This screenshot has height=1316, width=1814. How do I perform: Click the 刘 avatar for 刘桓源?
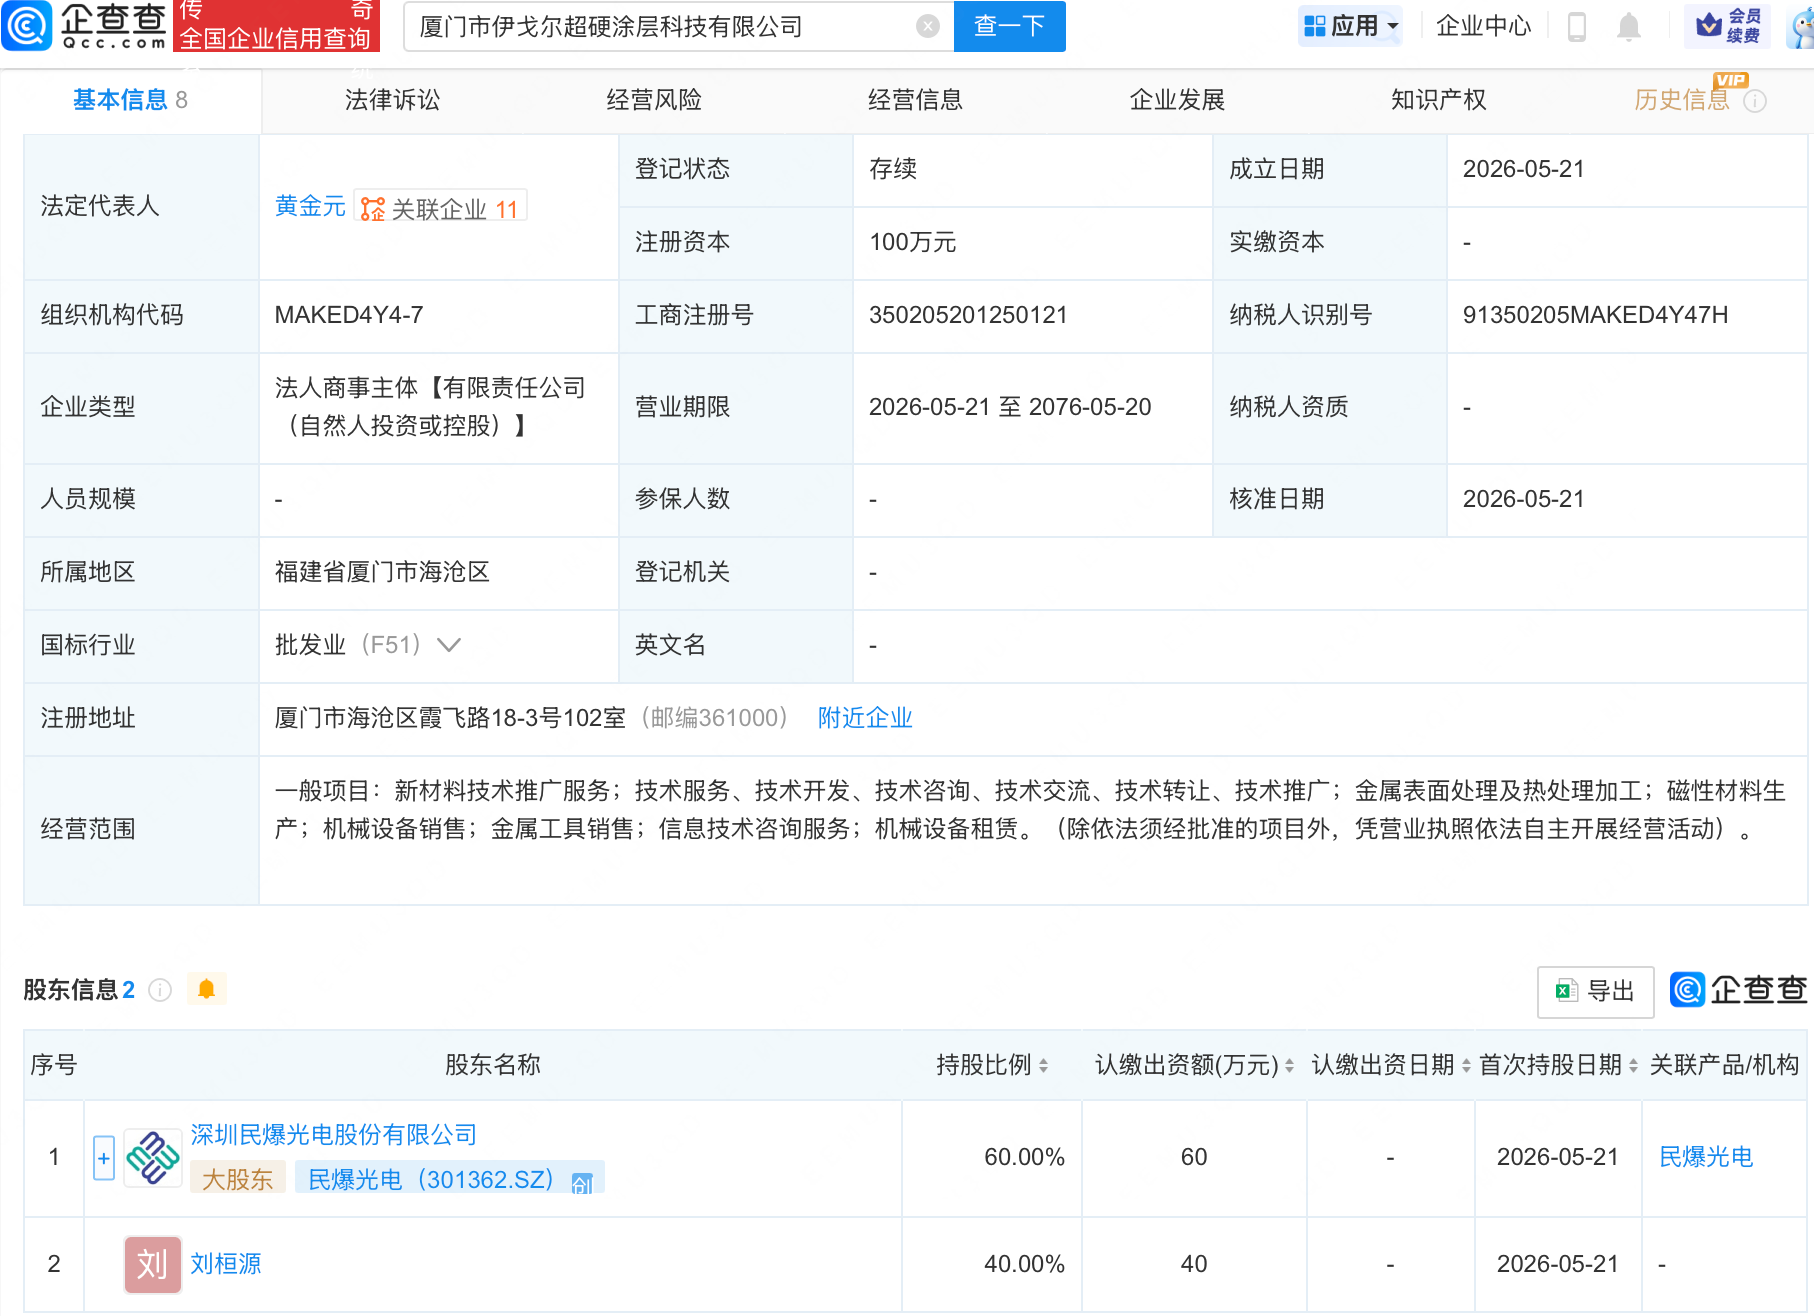tap(153, 1264)
